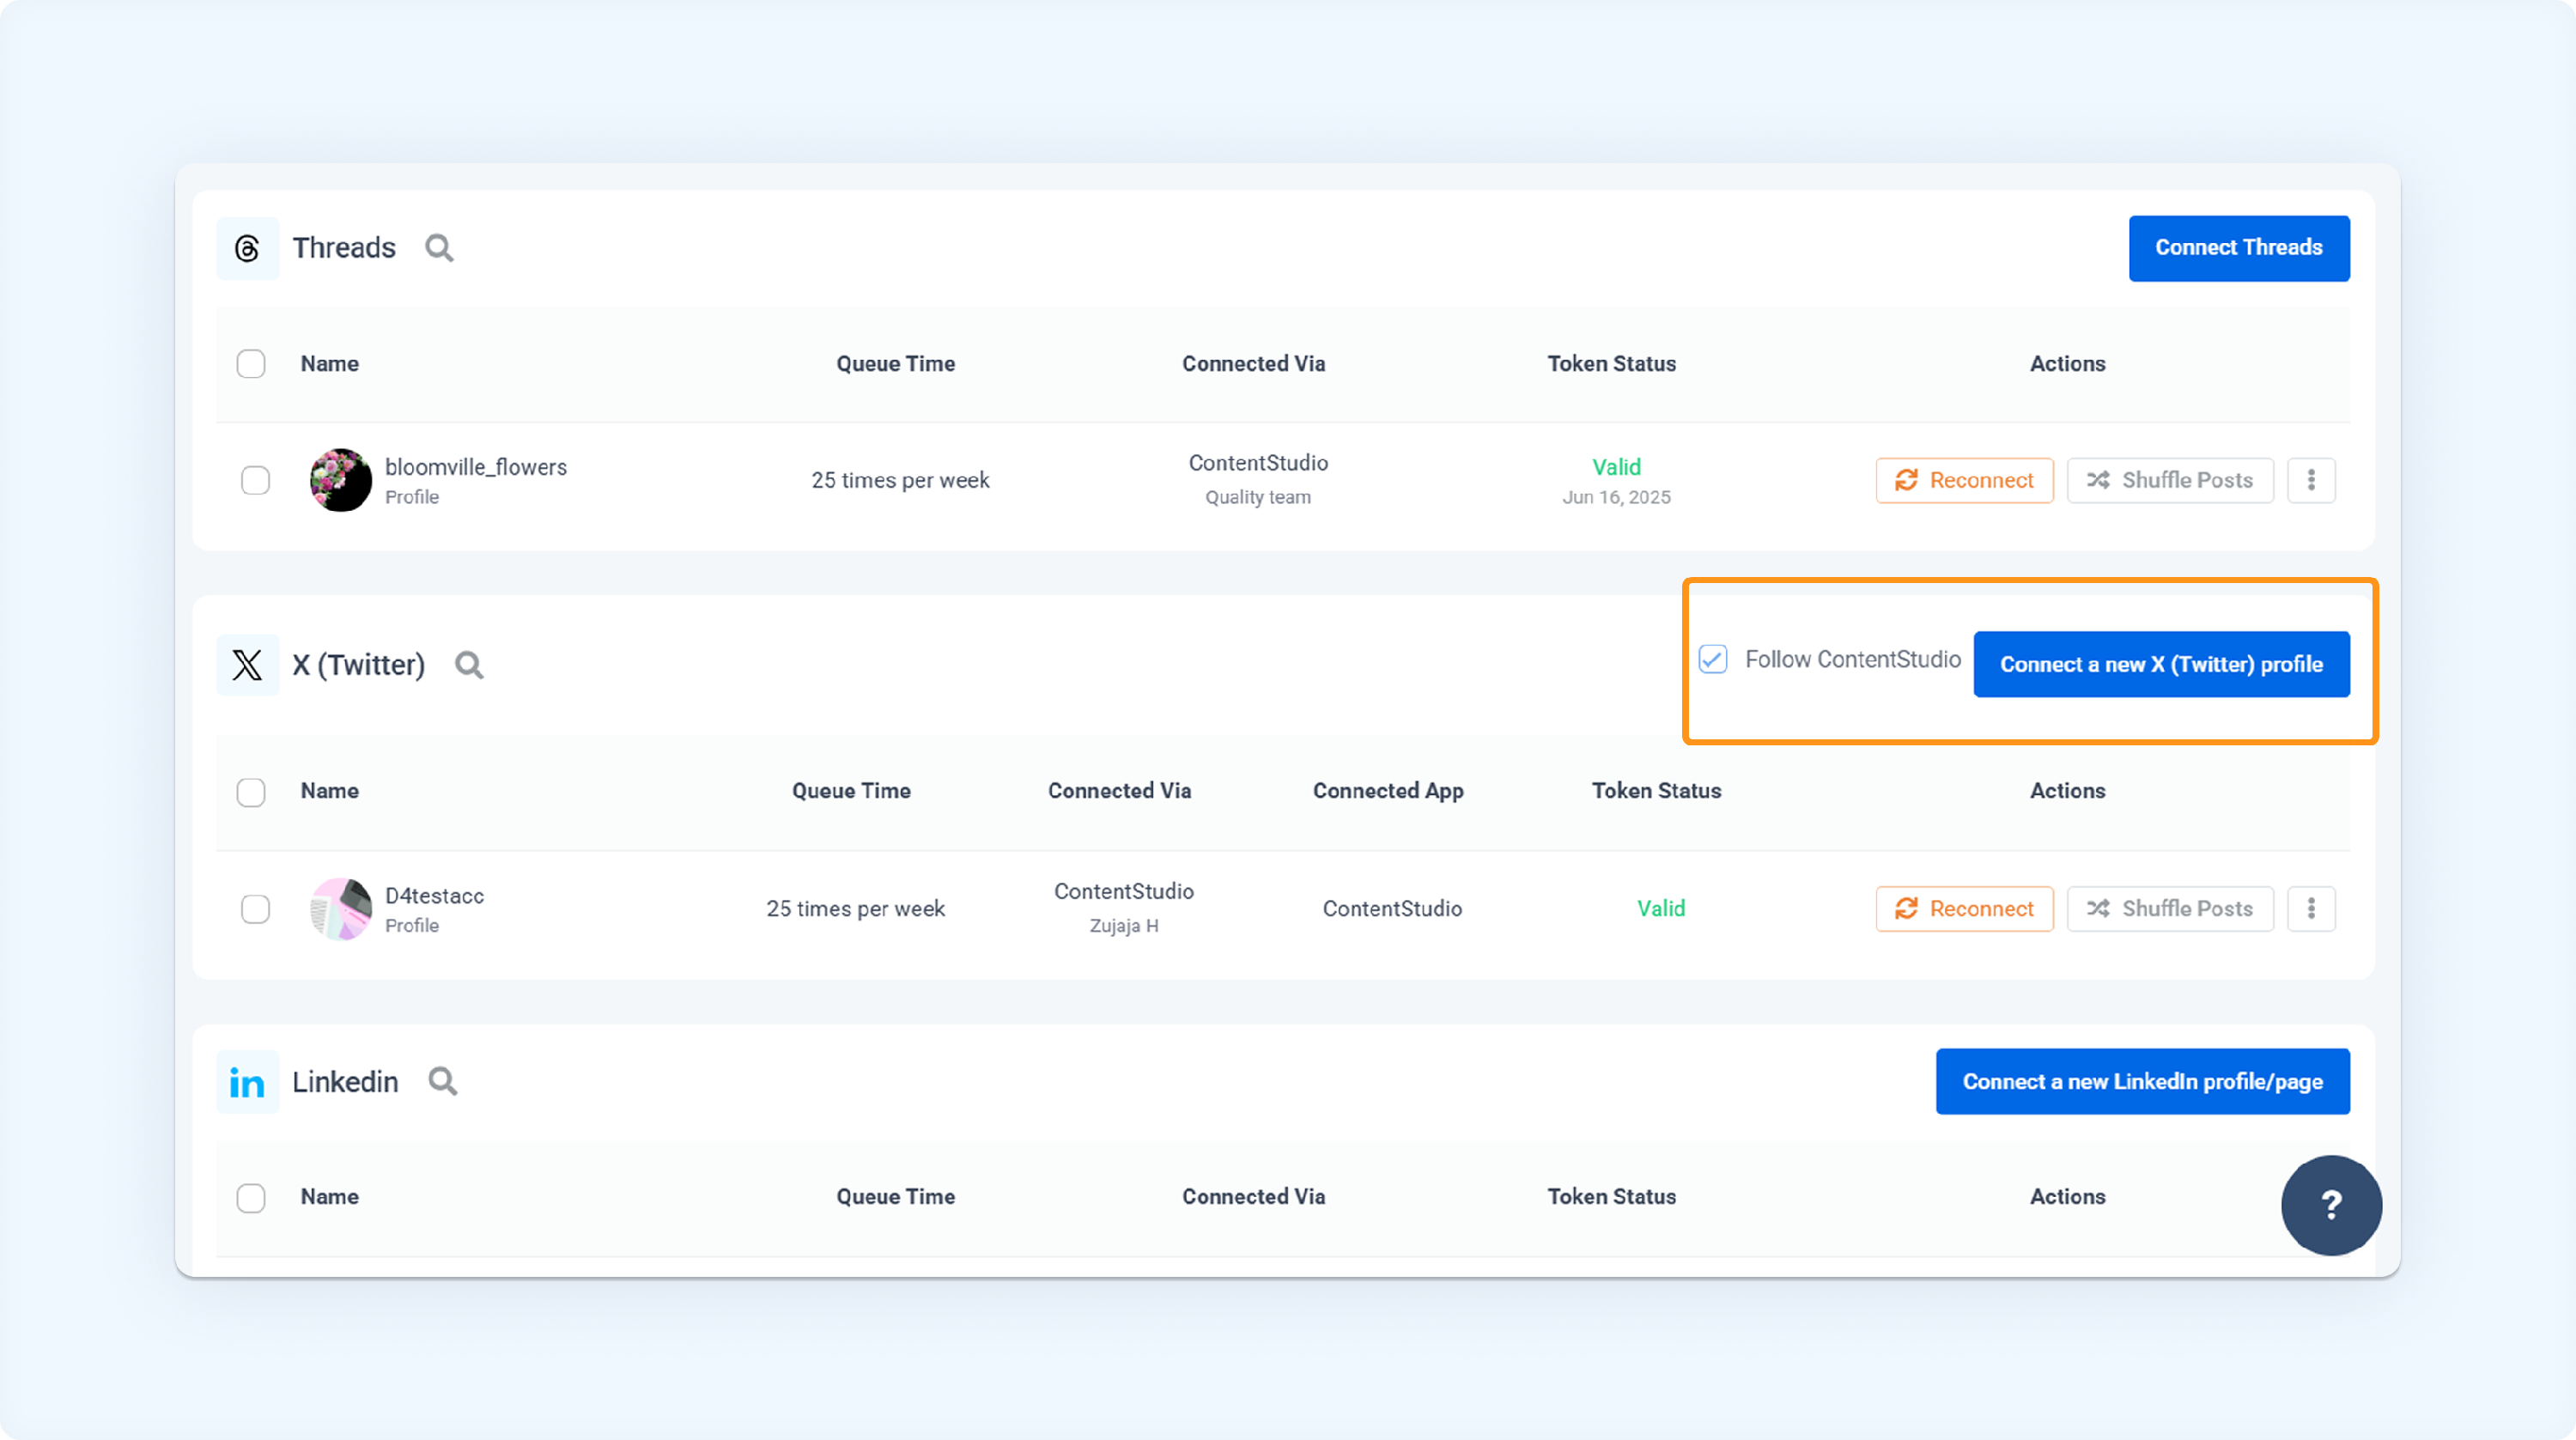2576x1440 pixels.
Task: Tick the bloomville_flowers row checkbox
Action: [x=255, y=480]
